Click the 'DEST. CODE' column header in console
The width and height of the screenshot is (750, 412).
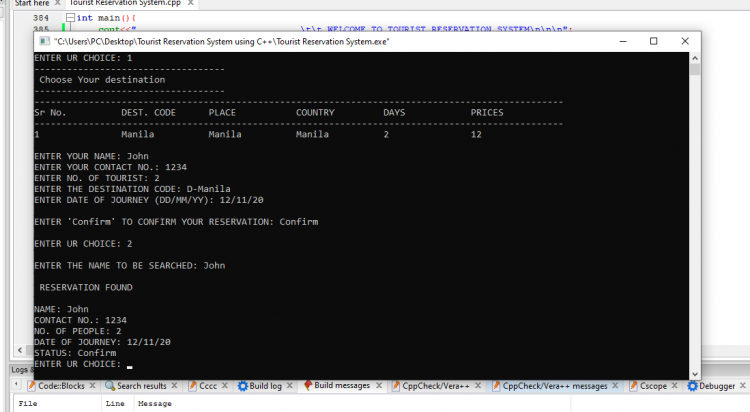click(x=148, y=112)
